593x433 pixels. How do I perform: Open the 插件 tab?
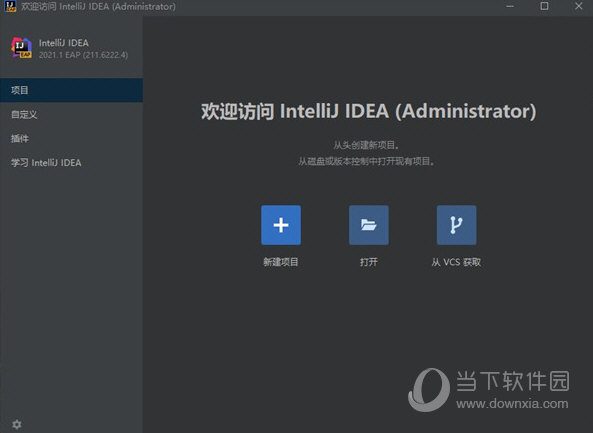pos(71,138)
